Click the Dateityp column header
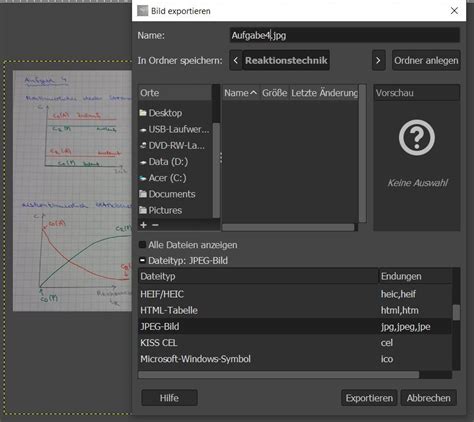Screen dimensions: 474x422 tap(258, 276)
